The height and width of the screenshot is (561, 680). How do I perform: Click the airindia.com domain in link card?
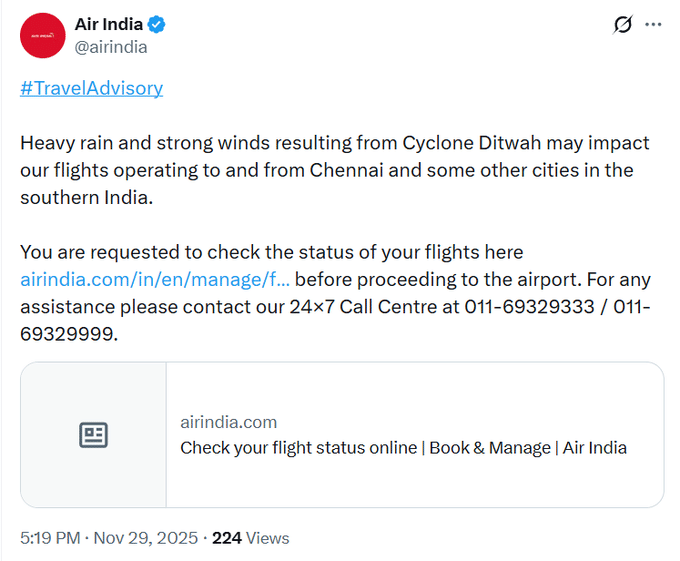229,422
